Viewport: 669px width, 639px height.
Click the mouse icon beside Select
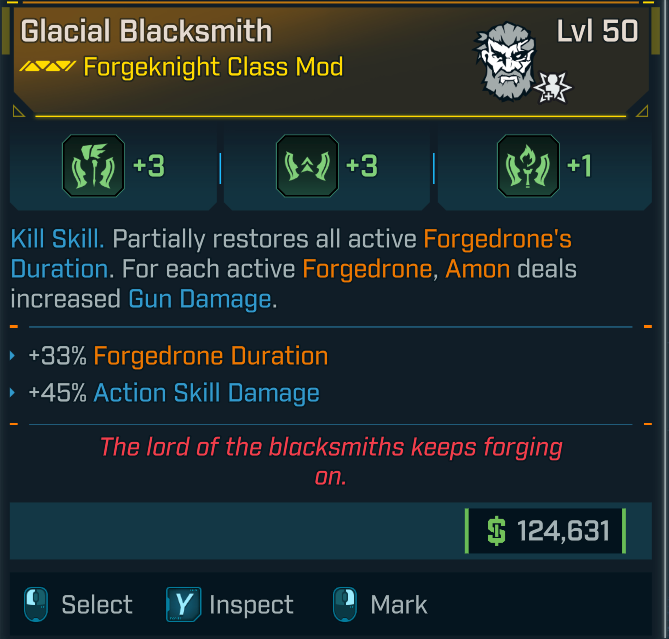[35, 604]
